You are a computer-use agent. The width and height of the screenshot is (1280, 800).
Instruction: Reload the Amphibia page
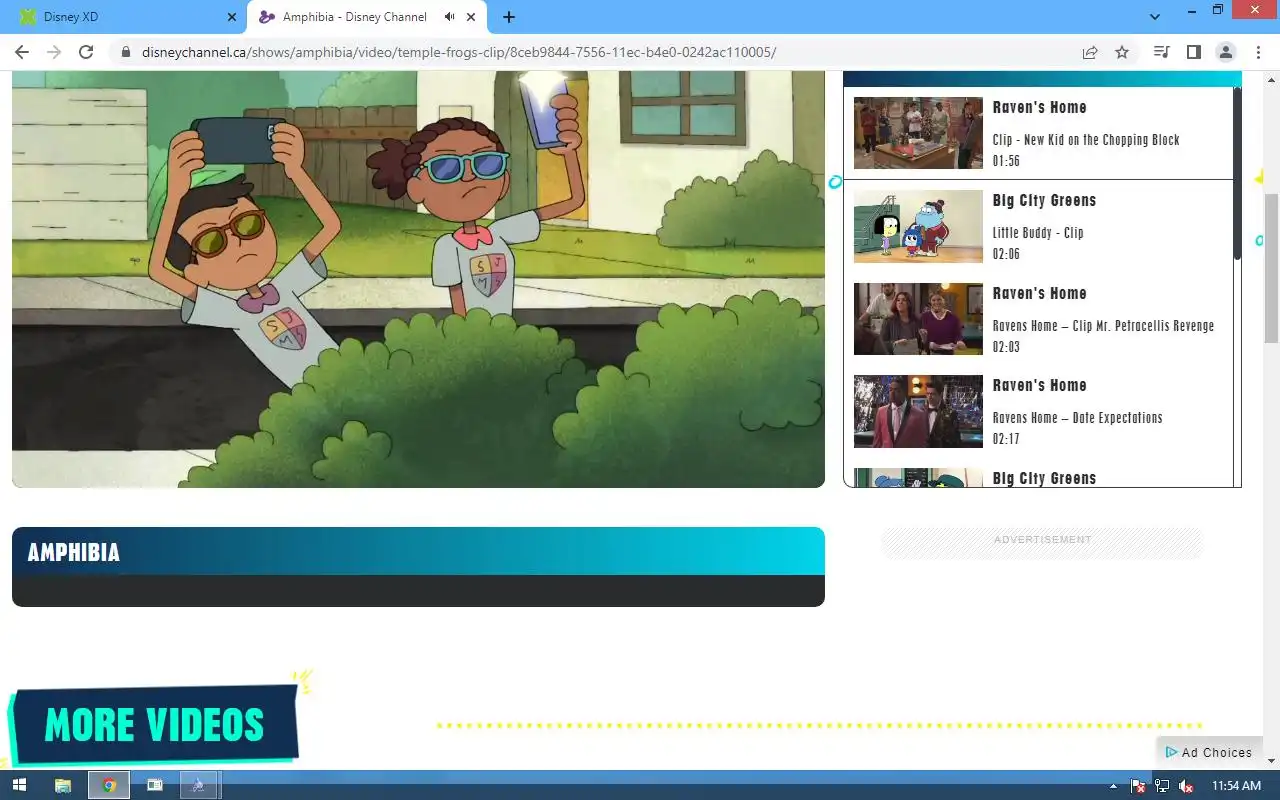(x=86, y=52)
